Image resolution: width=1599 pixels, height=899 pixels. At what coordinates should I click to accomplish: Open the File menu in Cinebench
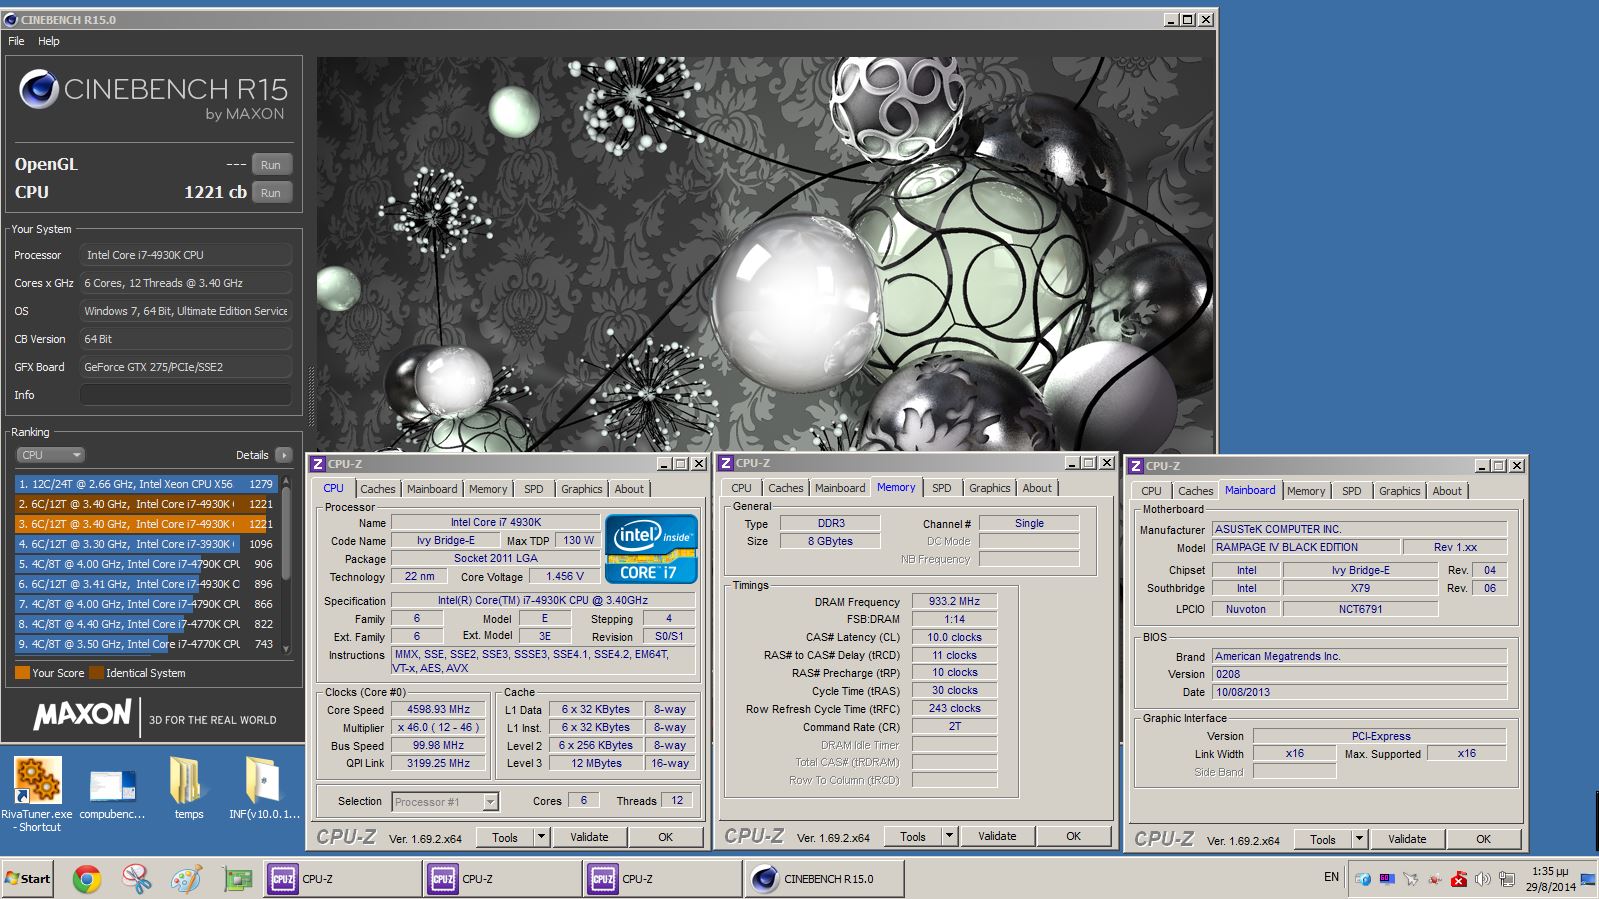click(16, 41)
